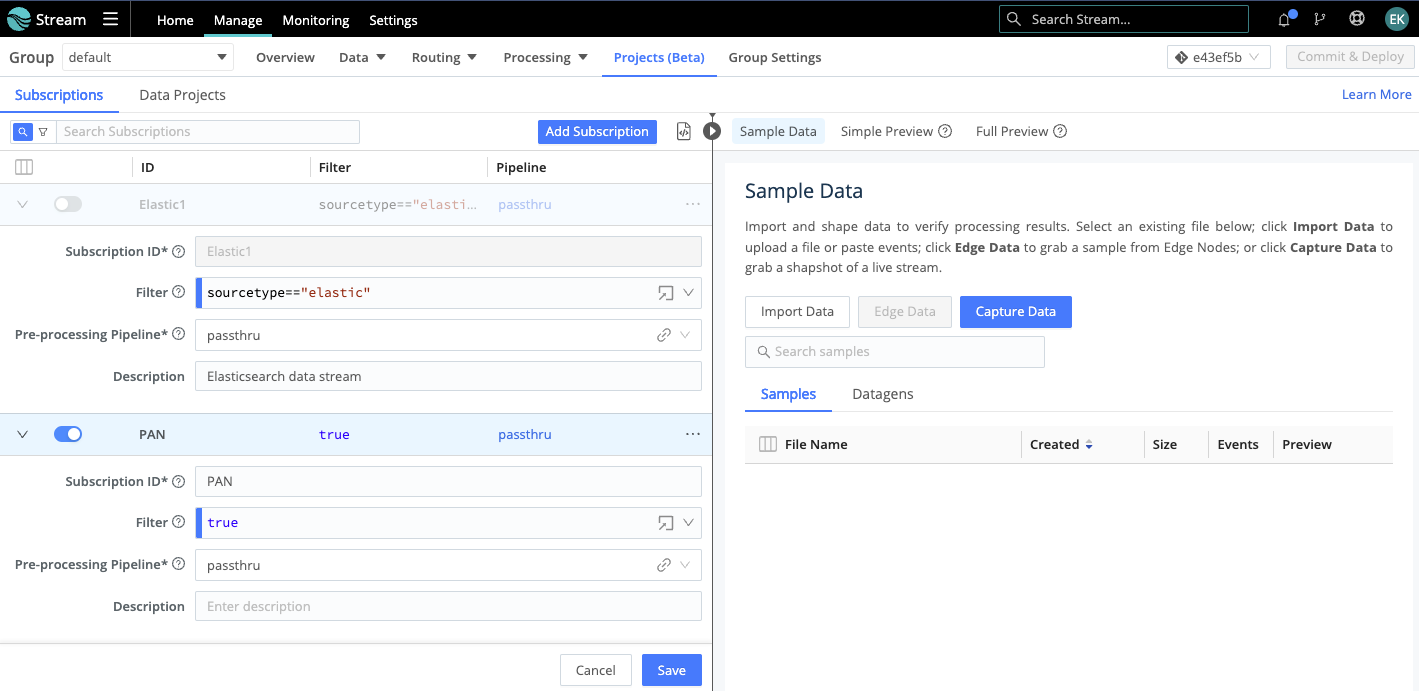Image resolution: width=1419 pixels, height=691 pixels.
Task: Disable the PAN subscription toggle
Action: pos(68,434)
